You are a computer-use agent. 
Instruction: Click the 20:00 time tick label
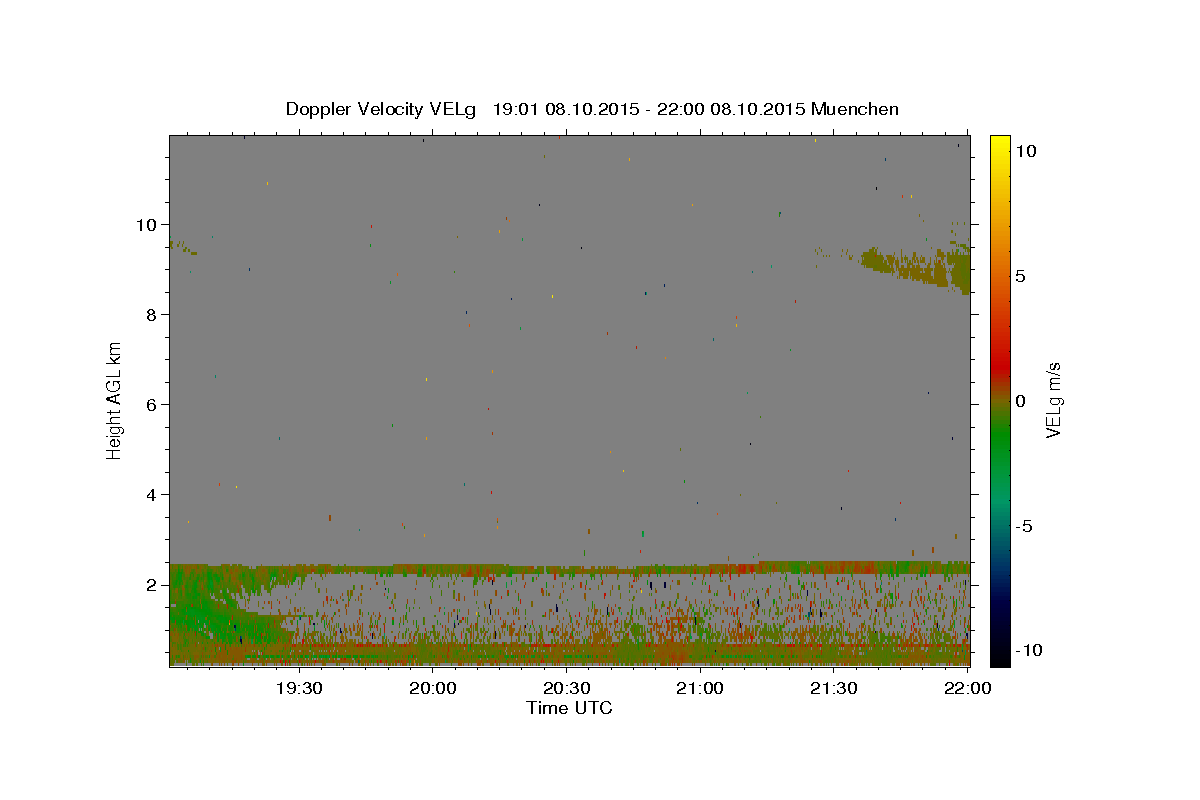(x=432, y=689)
